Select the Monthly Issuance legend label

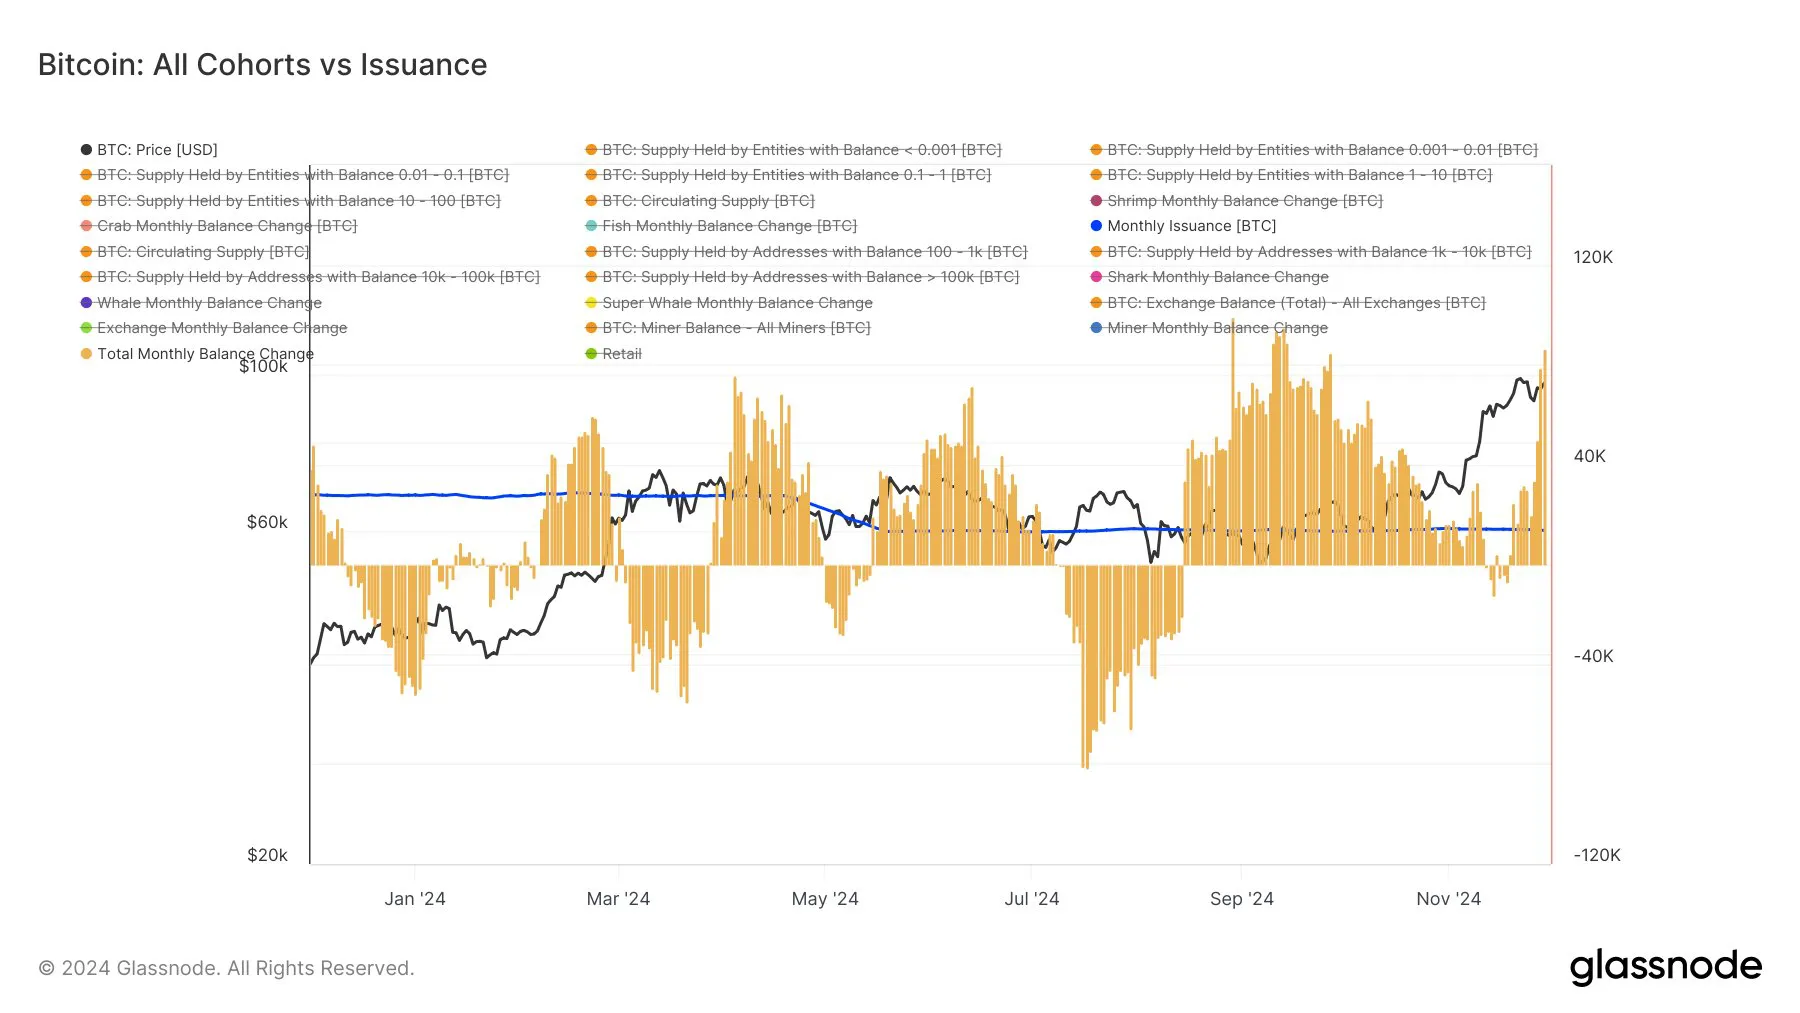pyautogui.click(x=1192, y=226)
